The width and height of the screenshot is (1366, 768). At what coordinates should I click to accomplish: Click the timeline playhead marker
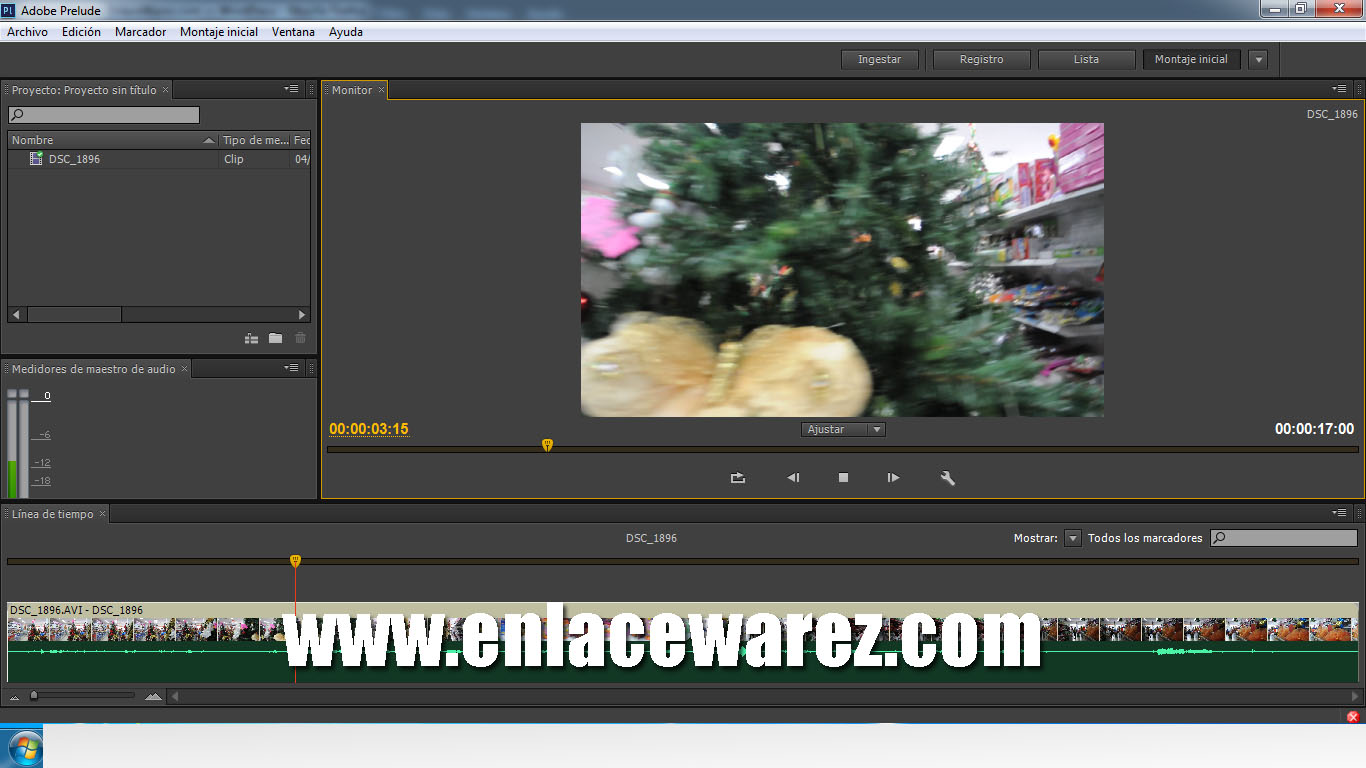pyautogui.click(x=295, y=561)
